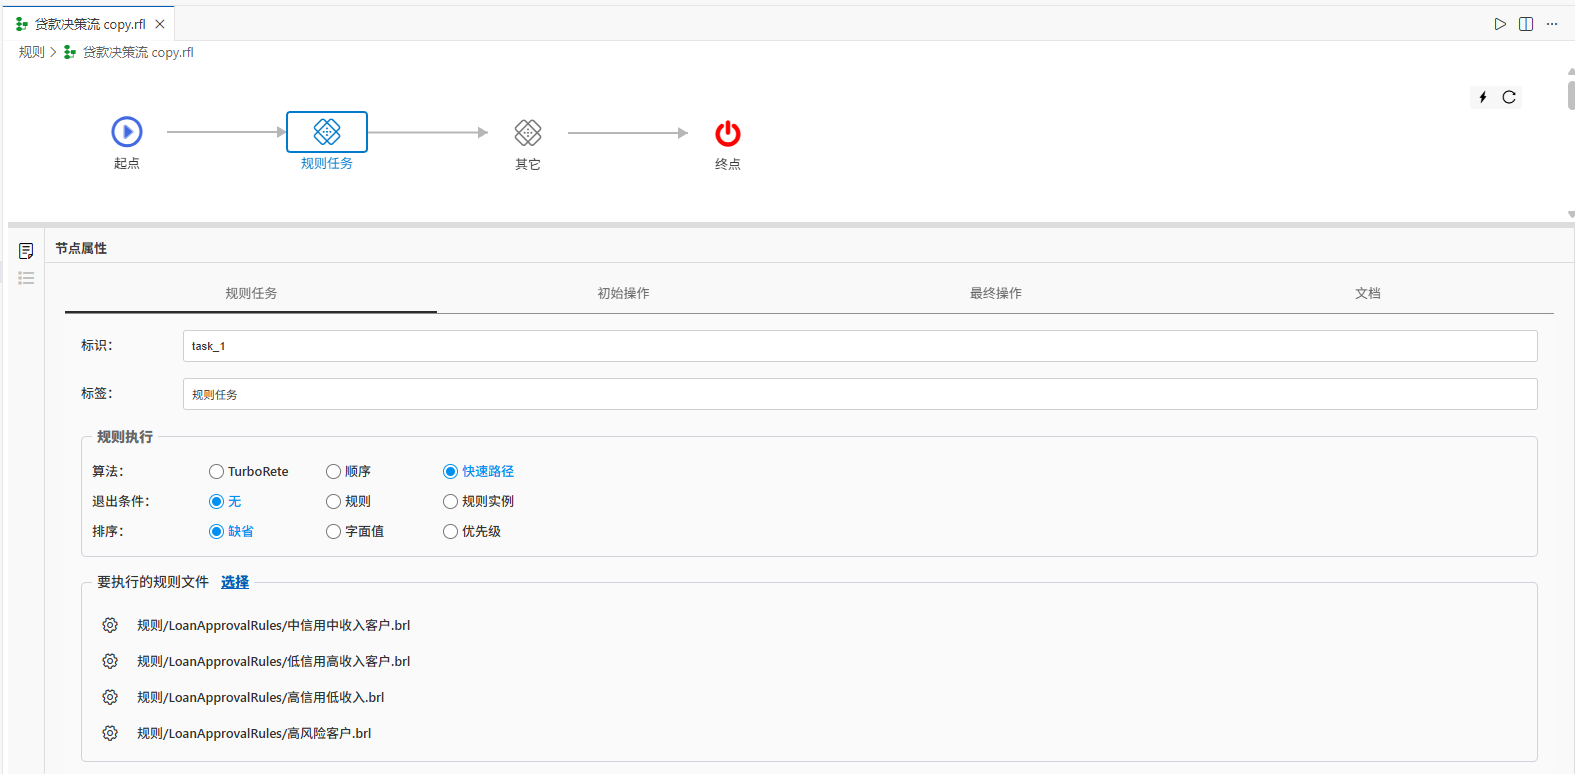The width and height of the screenshot is (1575, 774).
Task: Select the TurboRete algorithm radio button
Action: (216, 472)
